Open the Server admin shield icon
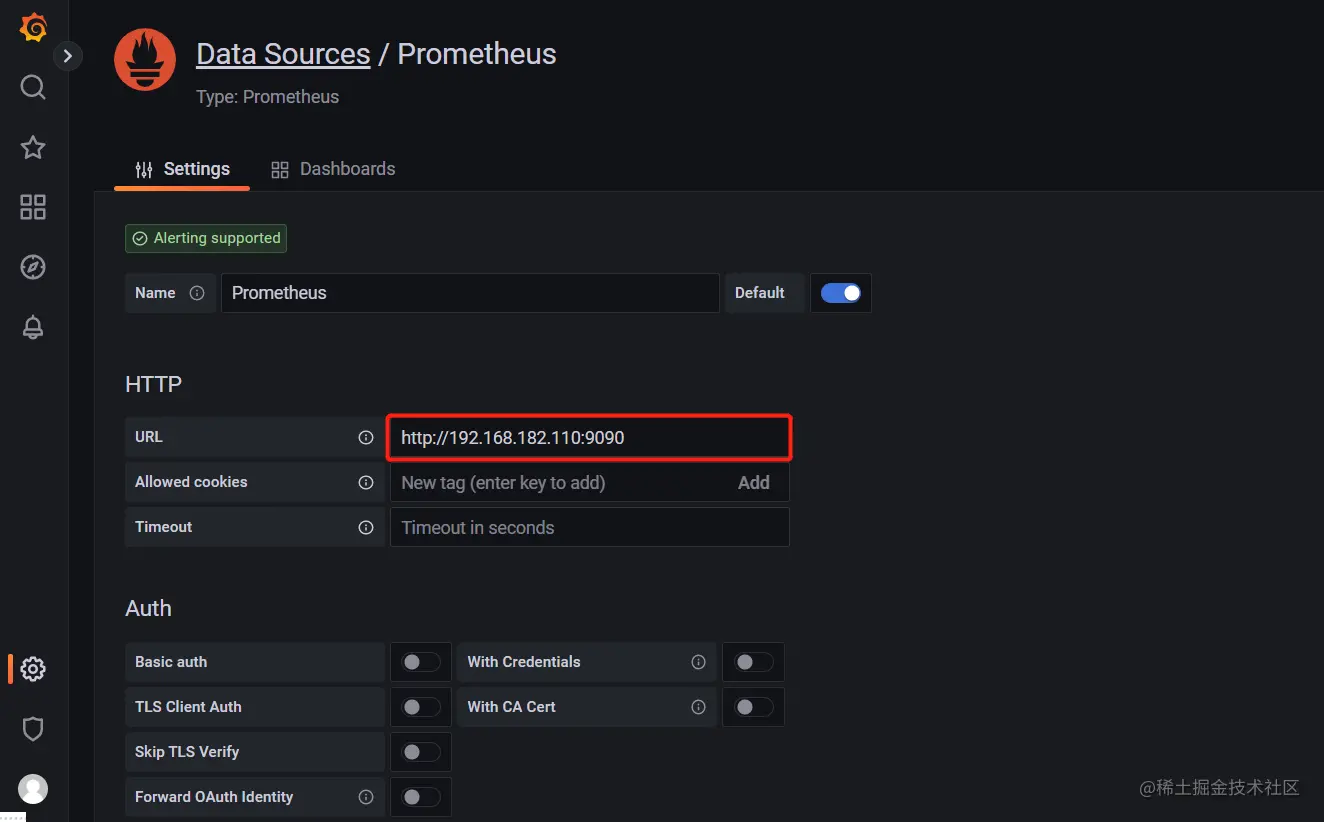This screenshot has height=822, width=1324. click(33, 729)
